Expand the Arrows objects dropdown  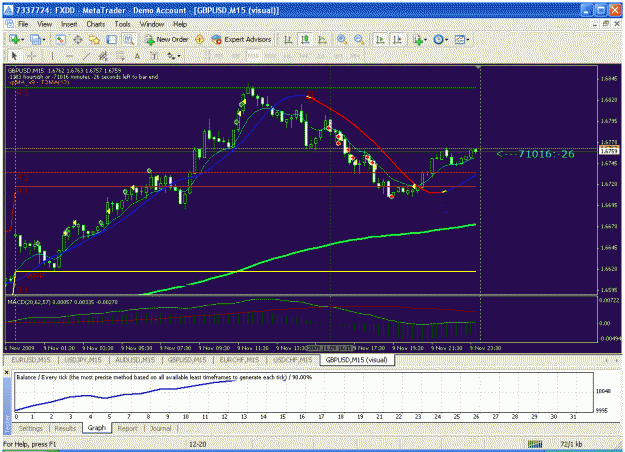click(x=179, y=56)
